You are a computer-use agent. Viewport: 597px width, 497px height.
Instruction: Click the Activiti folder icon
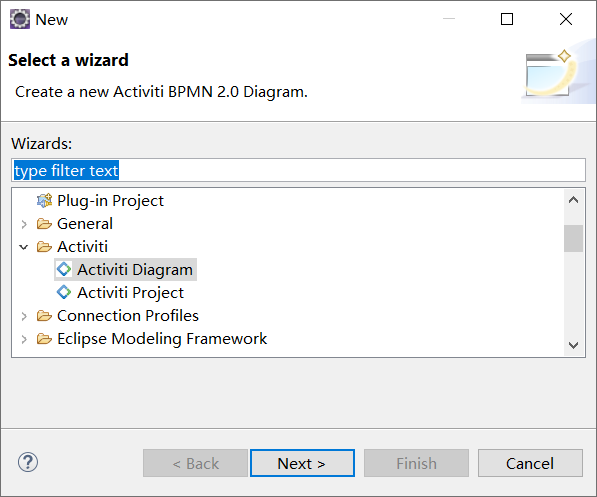44,247
